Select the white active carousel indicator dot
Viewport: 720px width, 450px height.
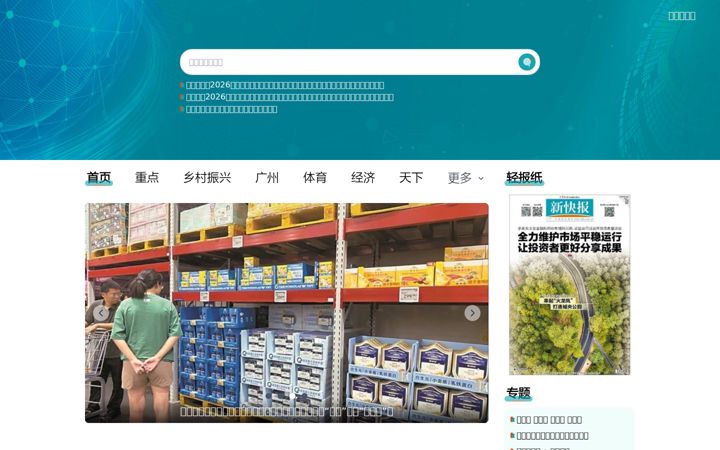292,396
